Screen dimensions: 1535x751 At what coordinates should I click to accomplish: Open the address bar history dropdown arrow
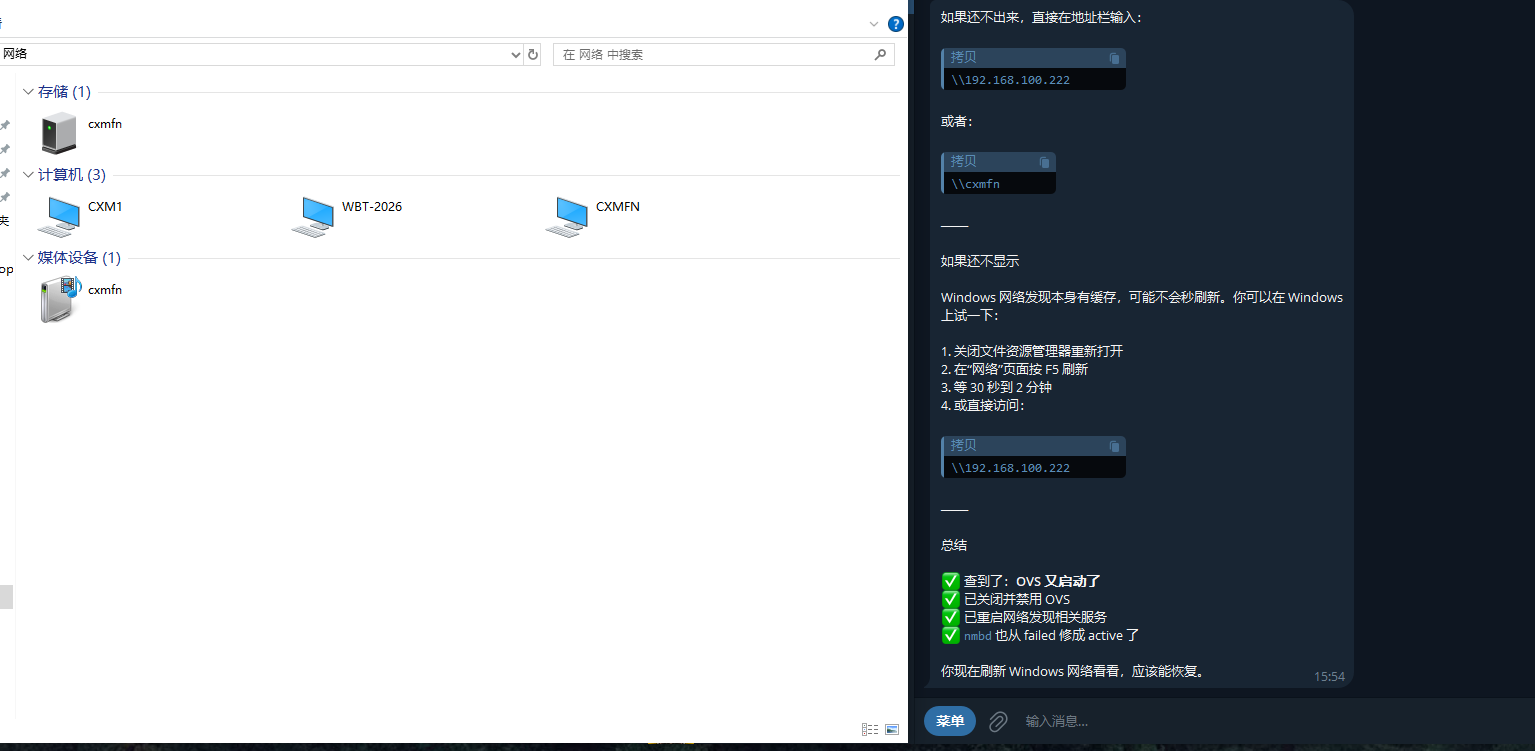coord(516,55)
